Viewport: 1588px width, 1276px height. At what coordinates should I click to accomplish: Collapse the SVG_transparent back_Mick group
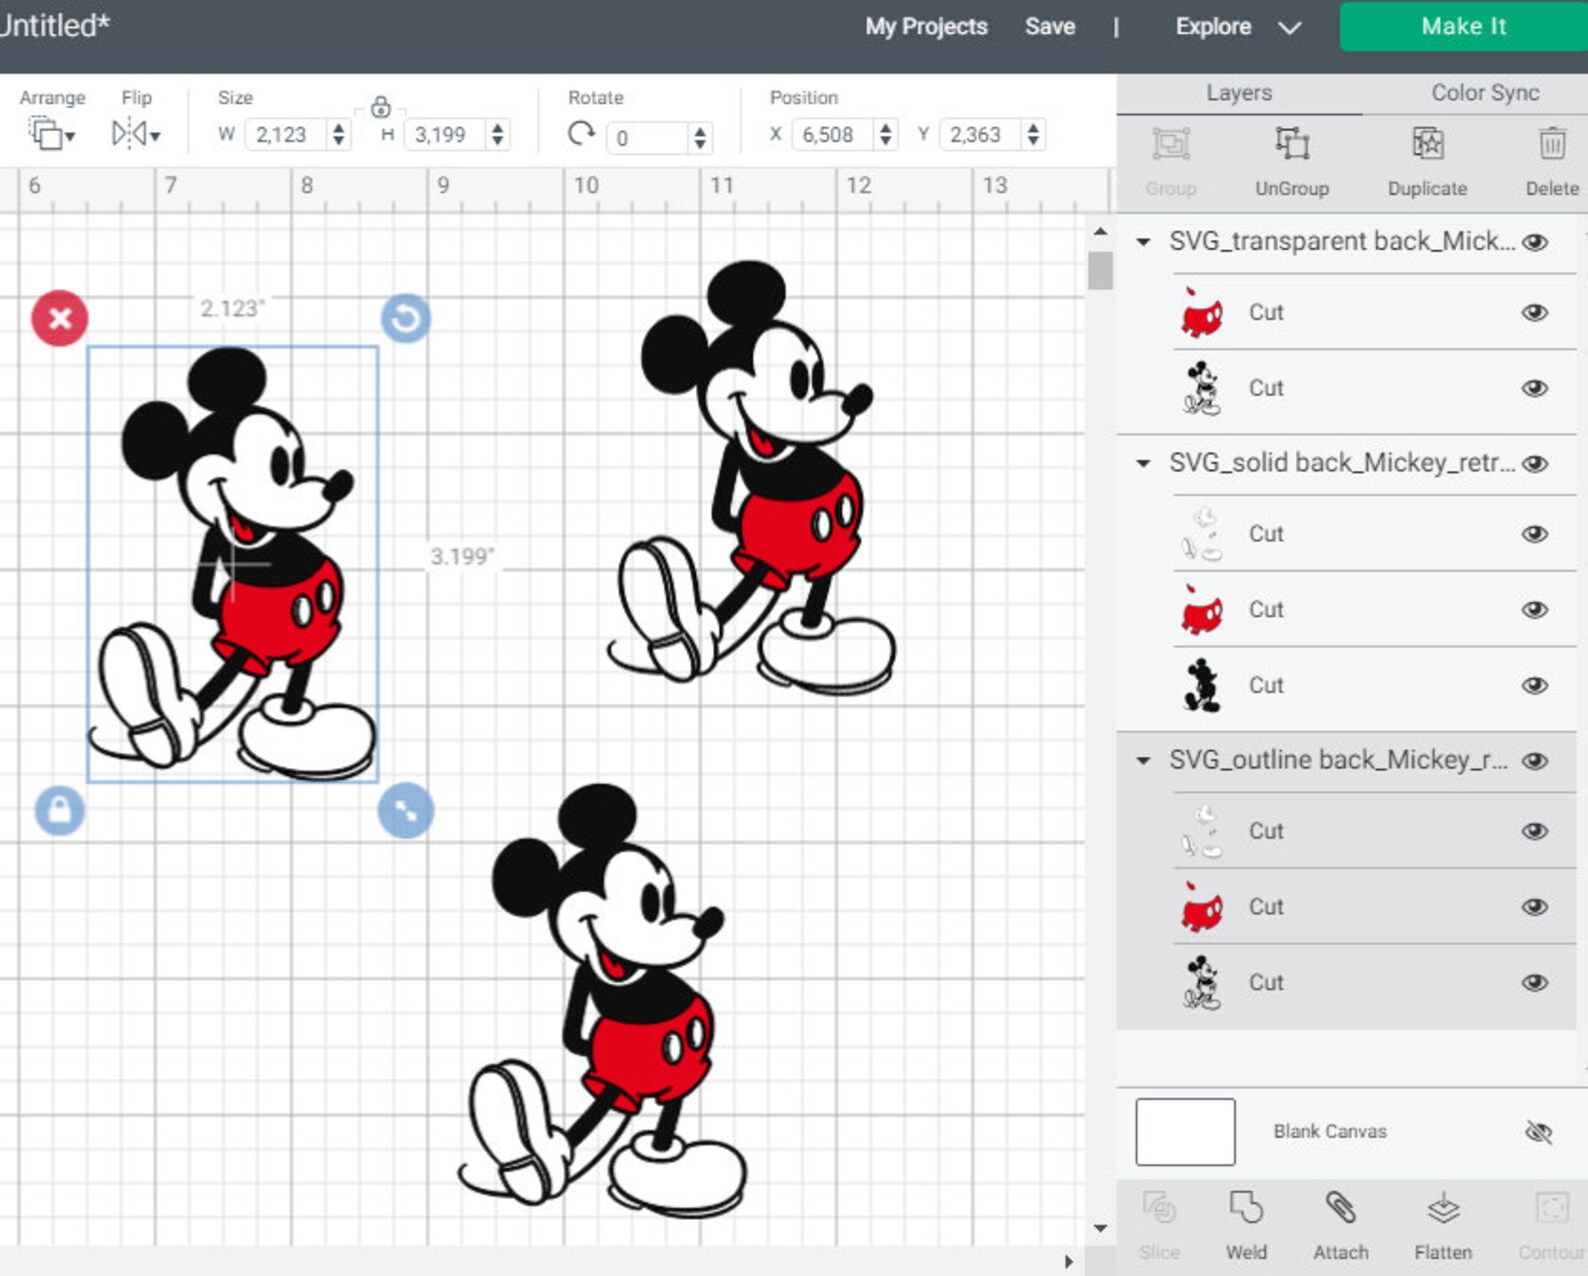tap(1143, 241)
